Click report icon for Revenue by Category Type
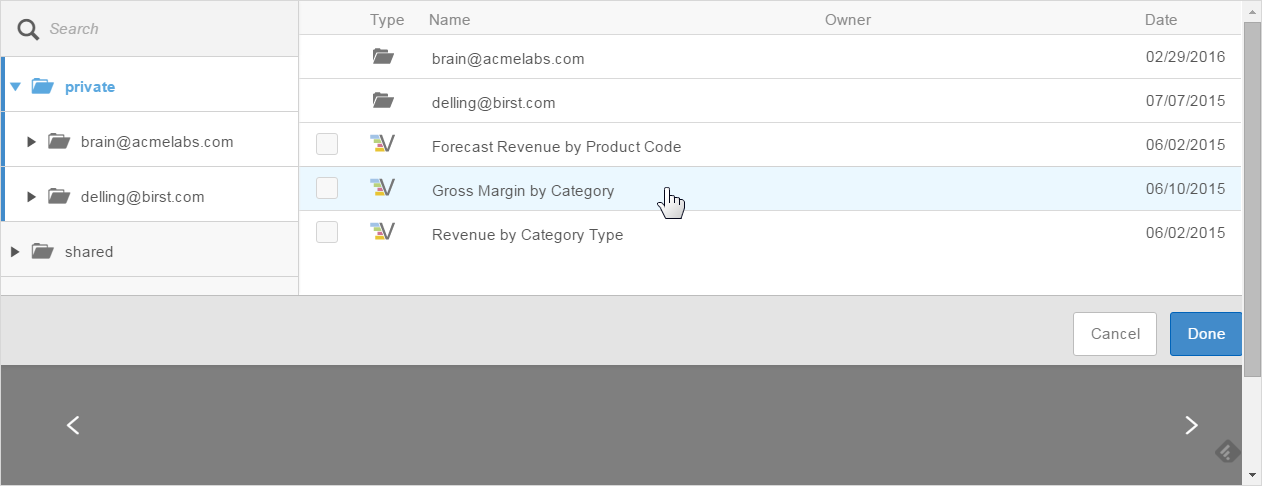 point(382,233)
